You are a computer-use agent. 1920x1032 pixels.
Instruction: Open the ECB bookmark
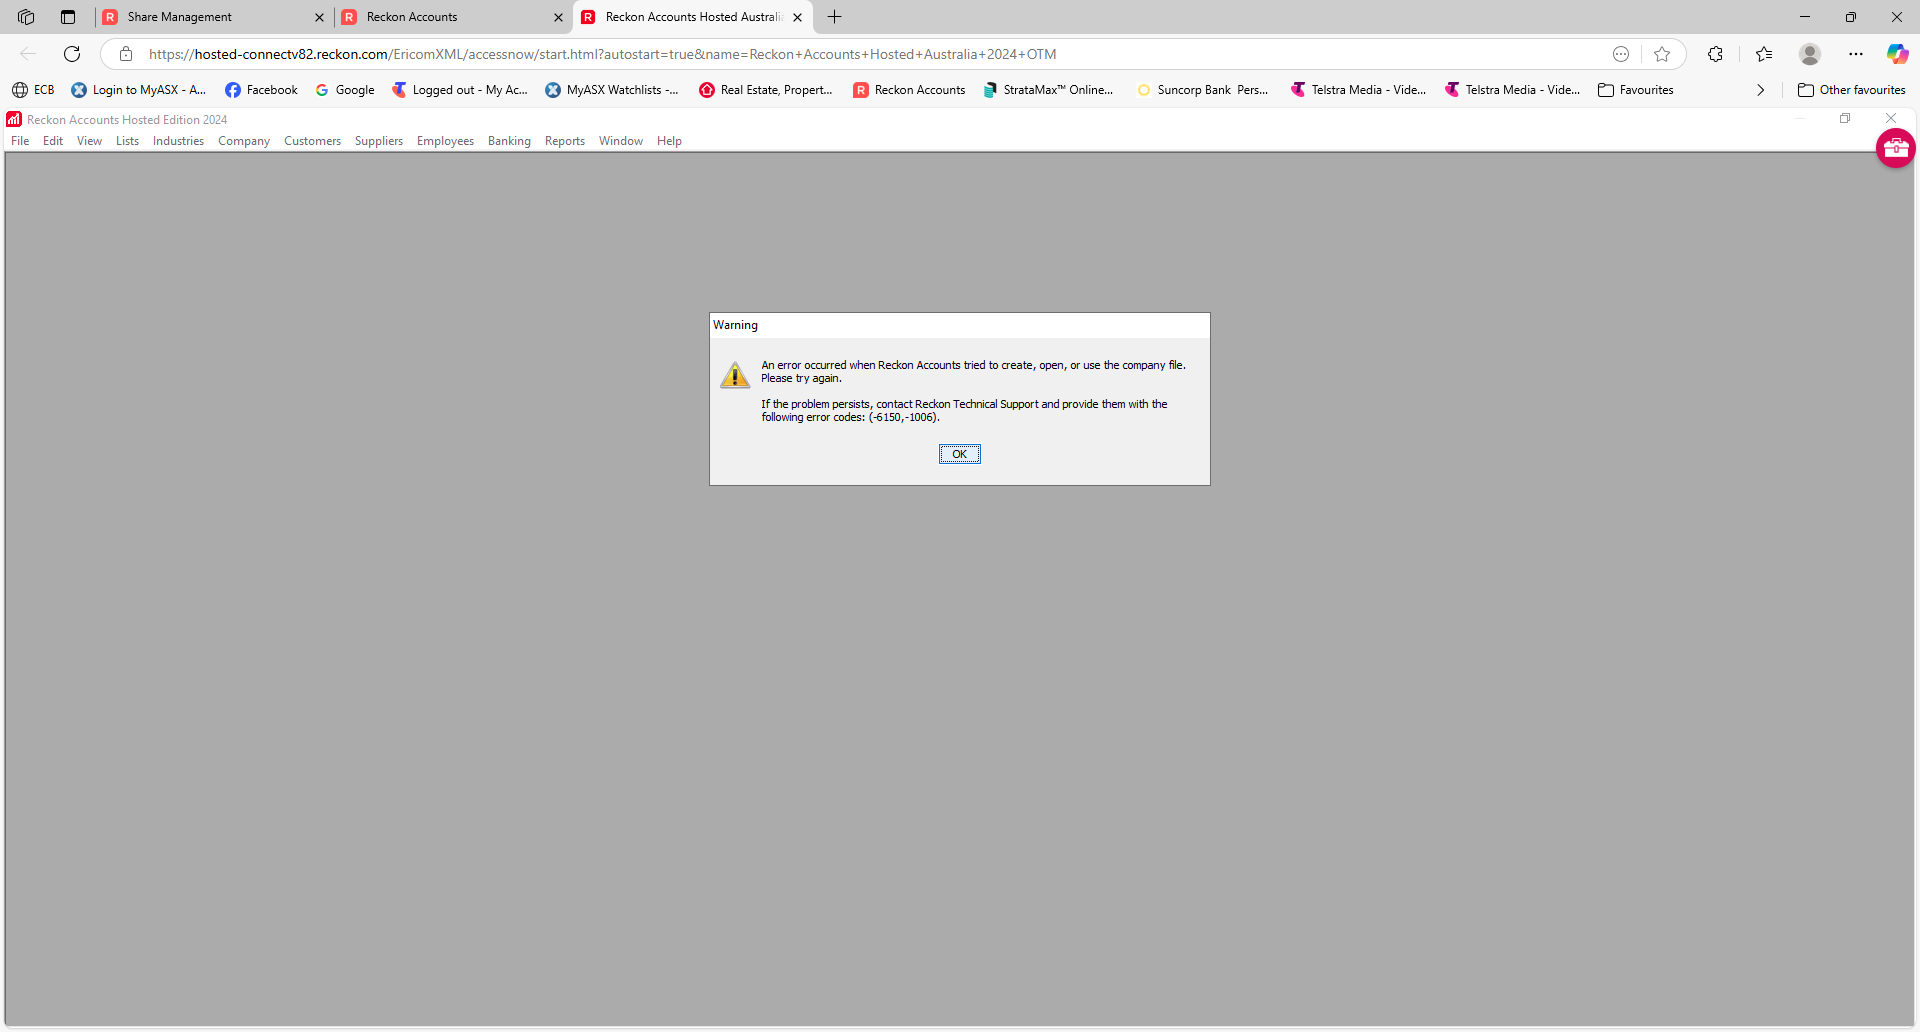33,90
